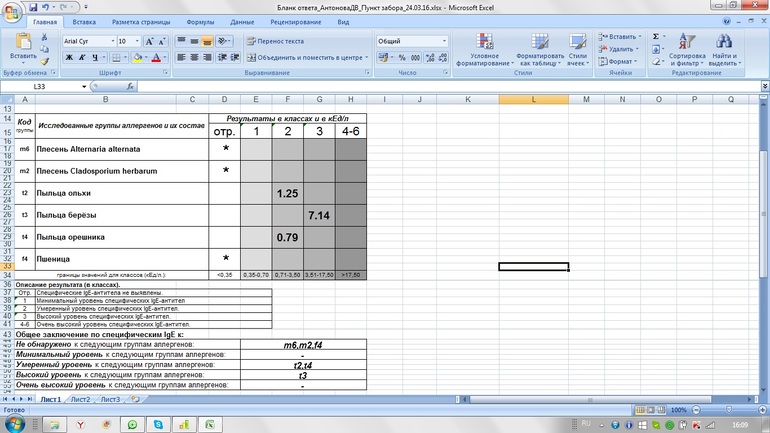The width and height of the screenshot is (770, 433).
Task: Click the Sort and Filter (Сортировка и фильтр) icon
Action: pyautogui.click(x=687, y=42)
